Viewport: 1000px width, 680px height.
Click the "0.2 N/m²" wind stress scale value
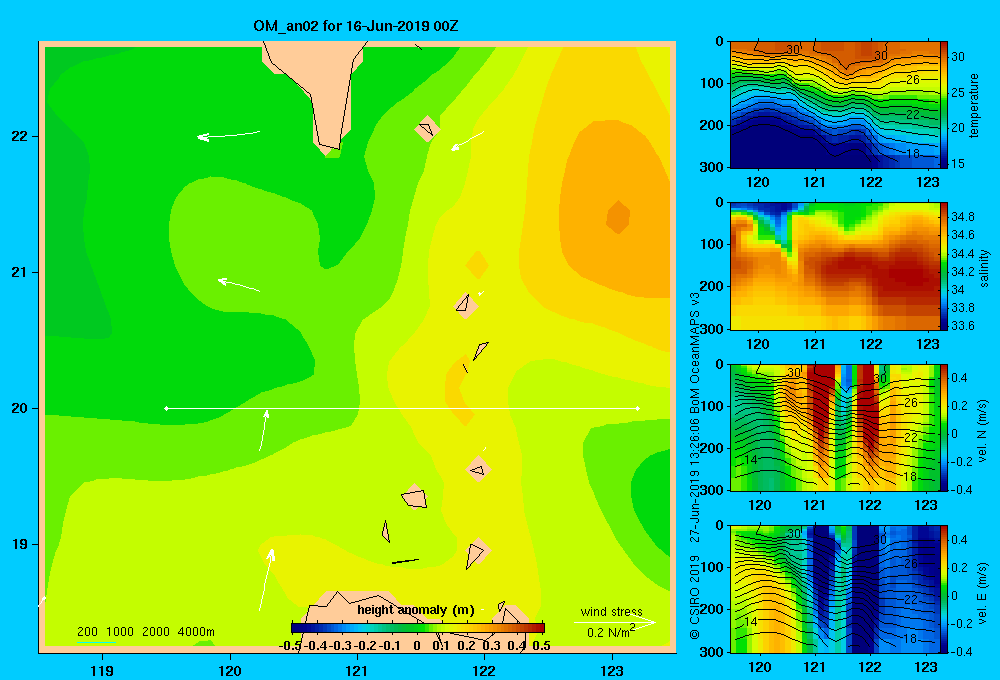point(611,632)
